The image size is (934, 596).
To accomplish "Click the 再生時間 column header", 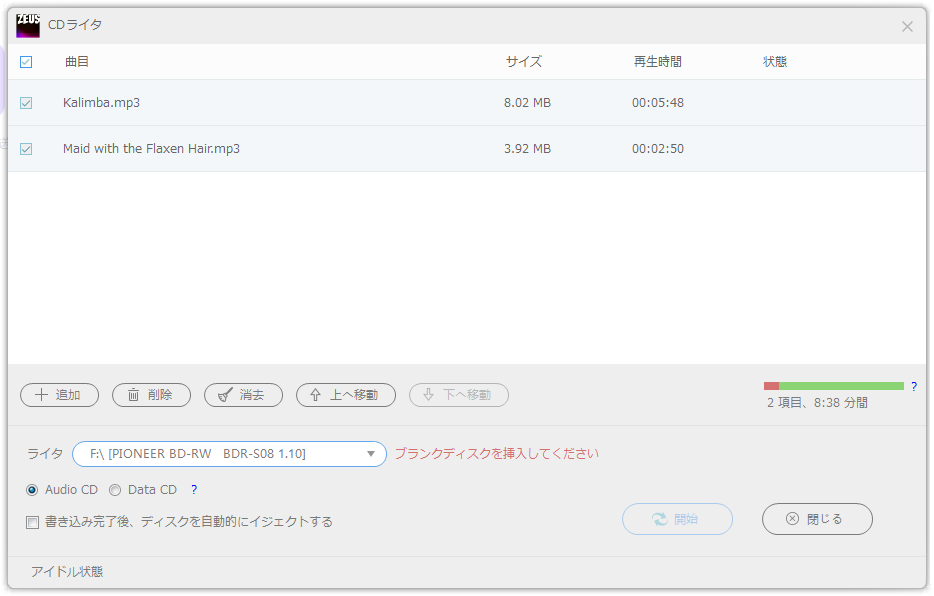I will [658, 61].
